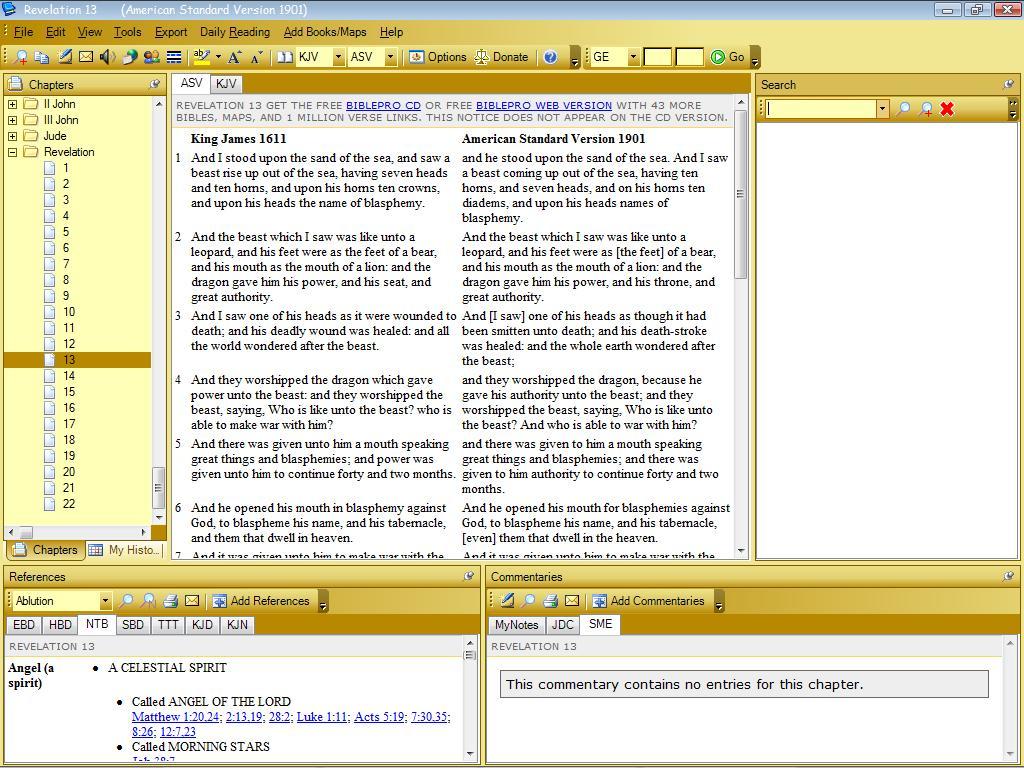
Task: Click the search text input field
Action: click(820, 109)
